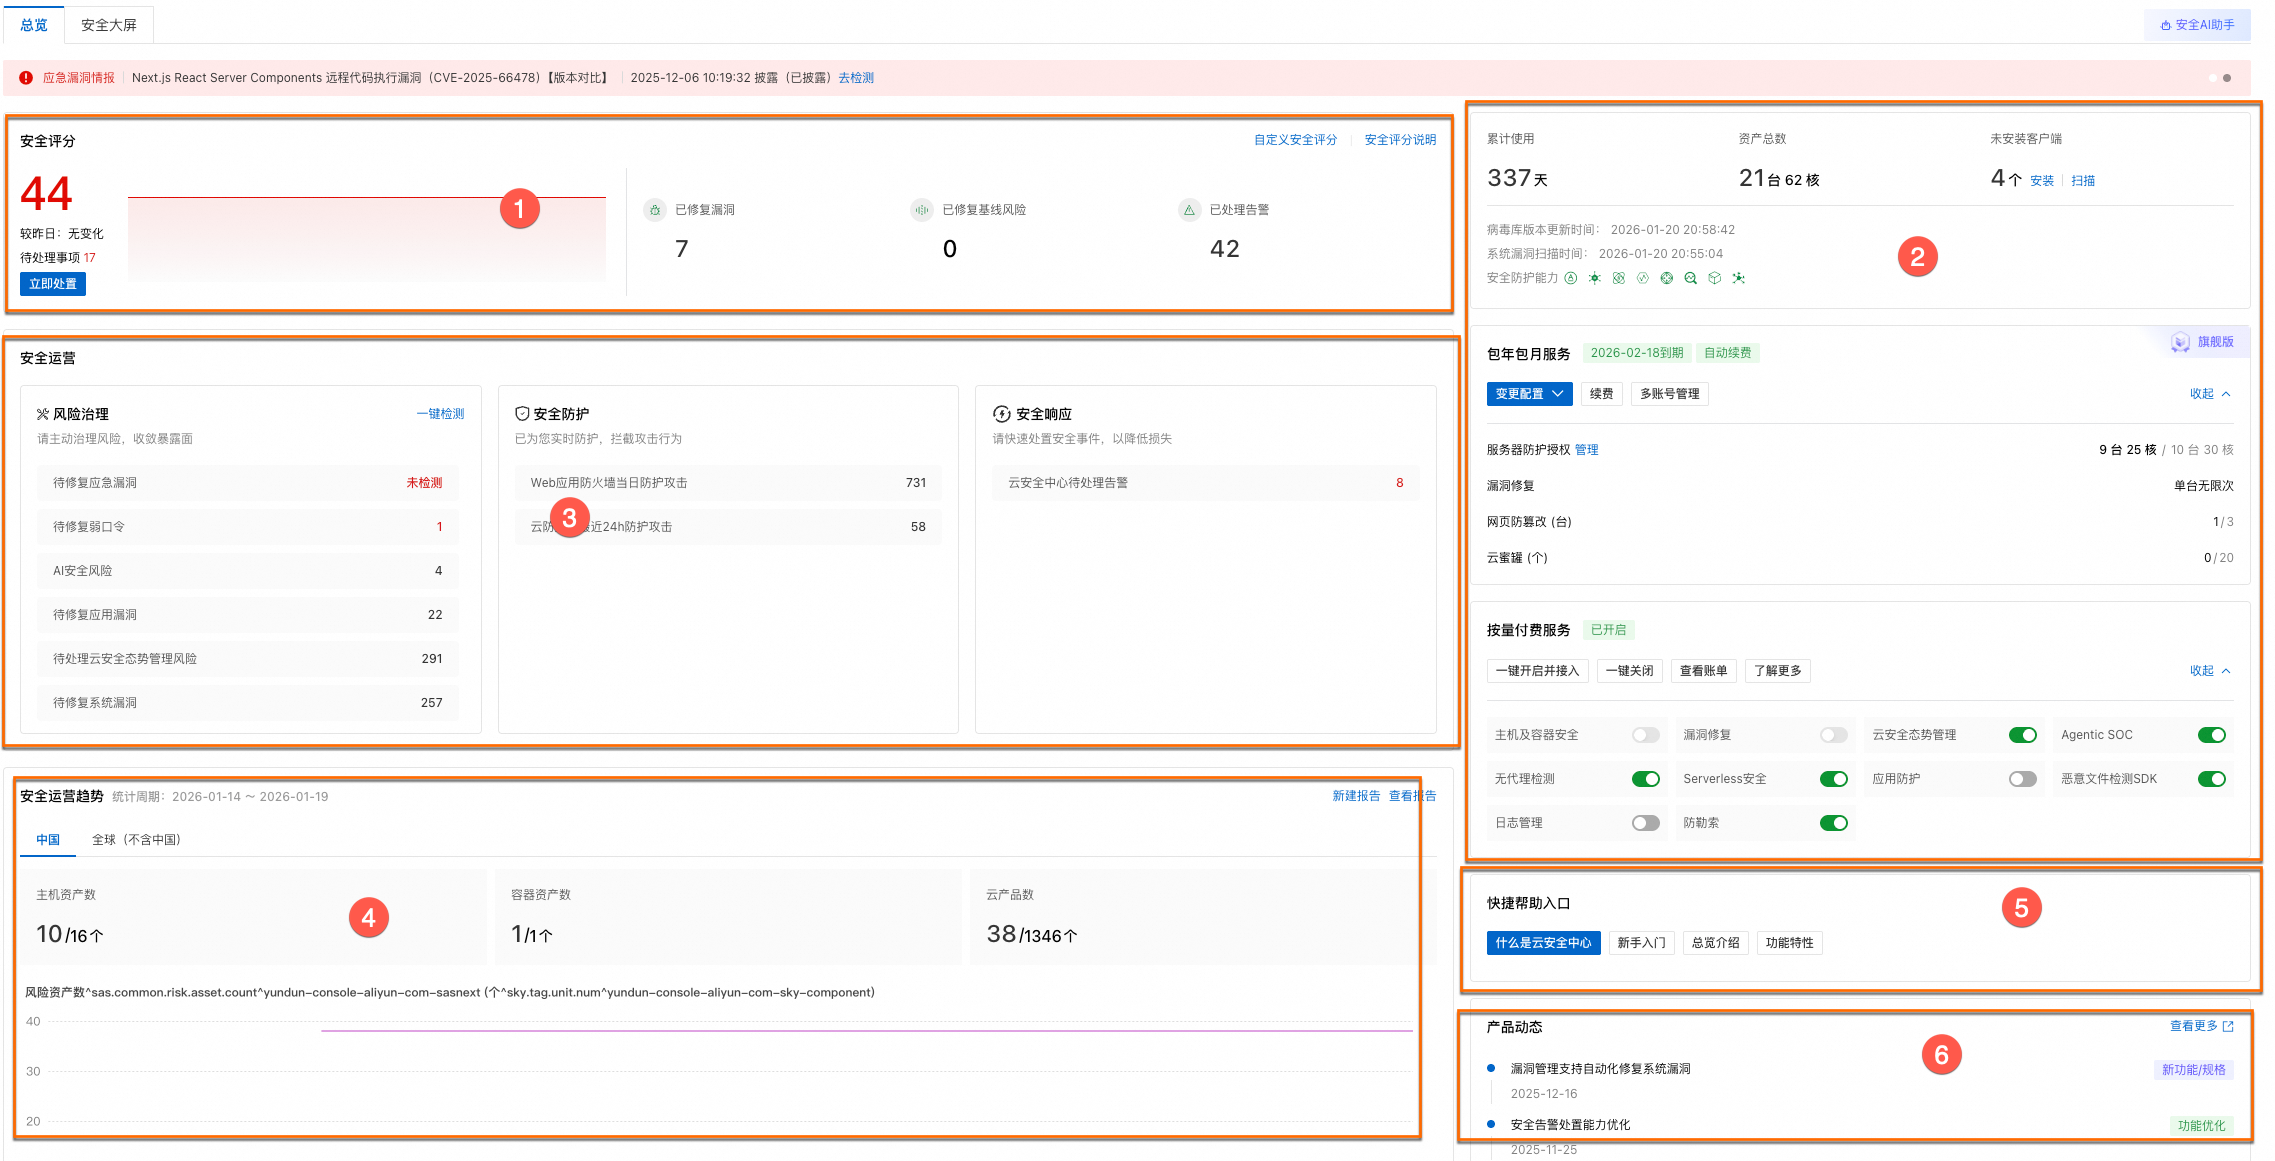
Task: Turn off the Agentic SOC toggle
Action: 2211,736
